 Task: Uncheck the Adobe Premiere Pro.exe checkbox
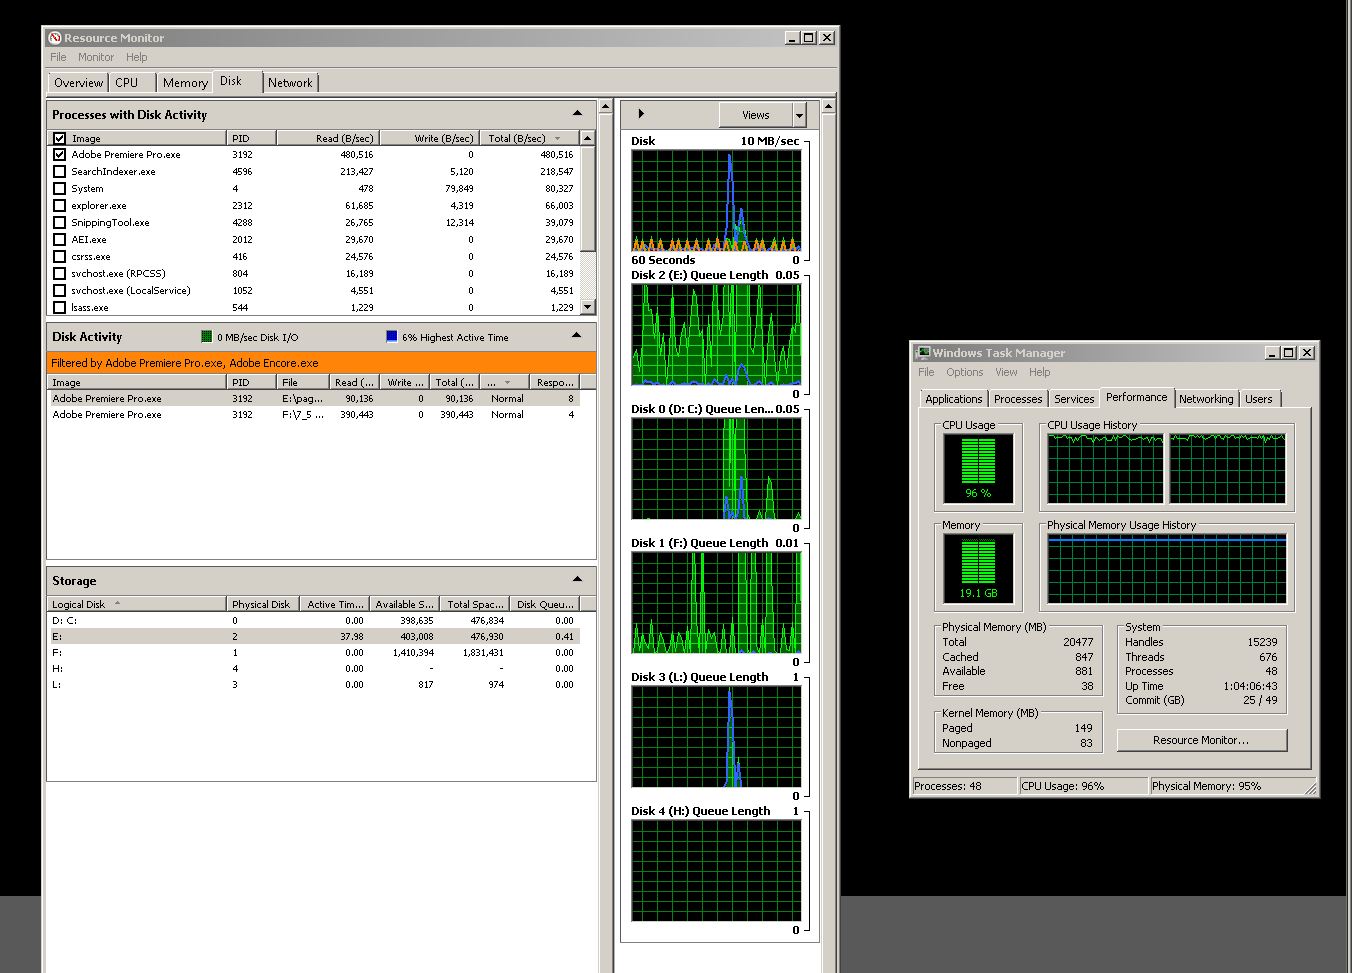click(60, 155)
